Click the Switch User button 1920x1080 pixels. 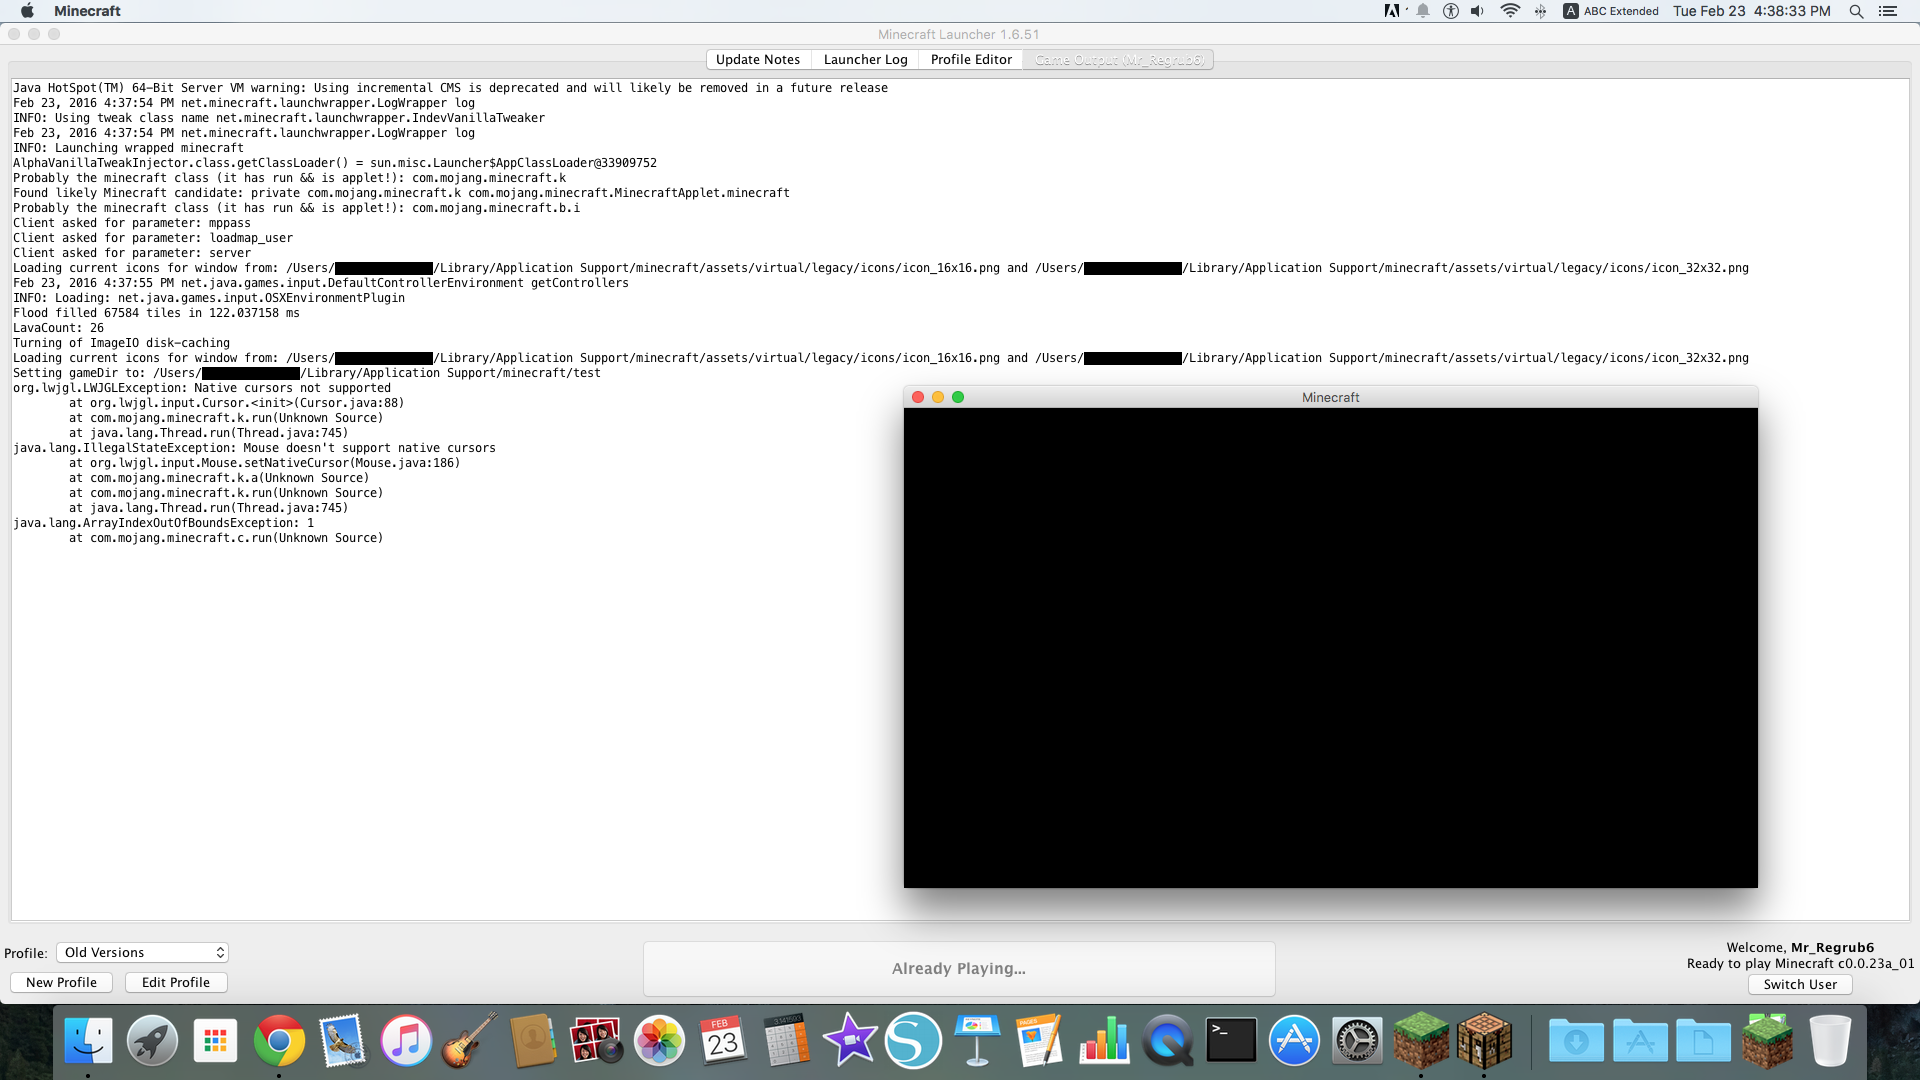1800,985
